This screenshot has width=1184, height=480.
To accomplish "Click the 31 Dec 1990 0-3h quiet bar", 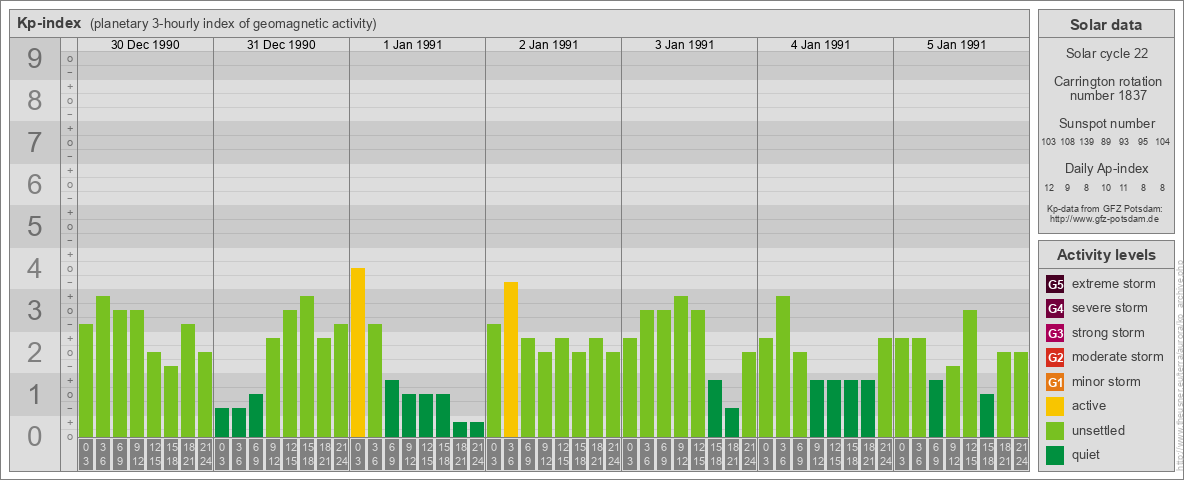I will point(222,423).
